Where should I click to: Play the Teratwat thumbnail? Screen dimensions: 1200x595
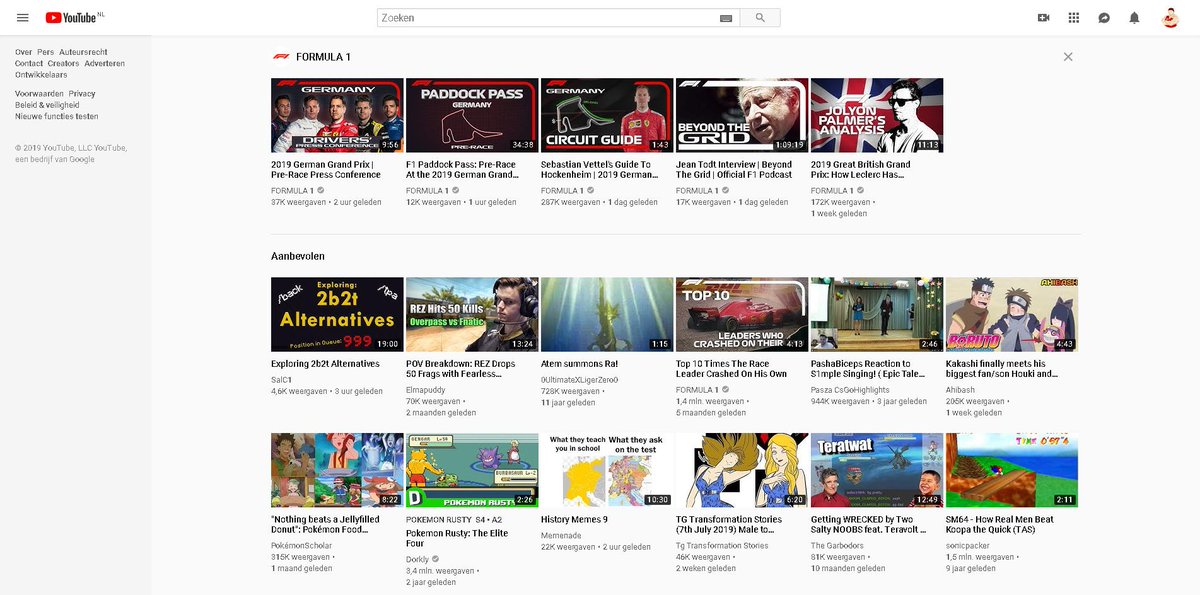(x=877, y=470)
